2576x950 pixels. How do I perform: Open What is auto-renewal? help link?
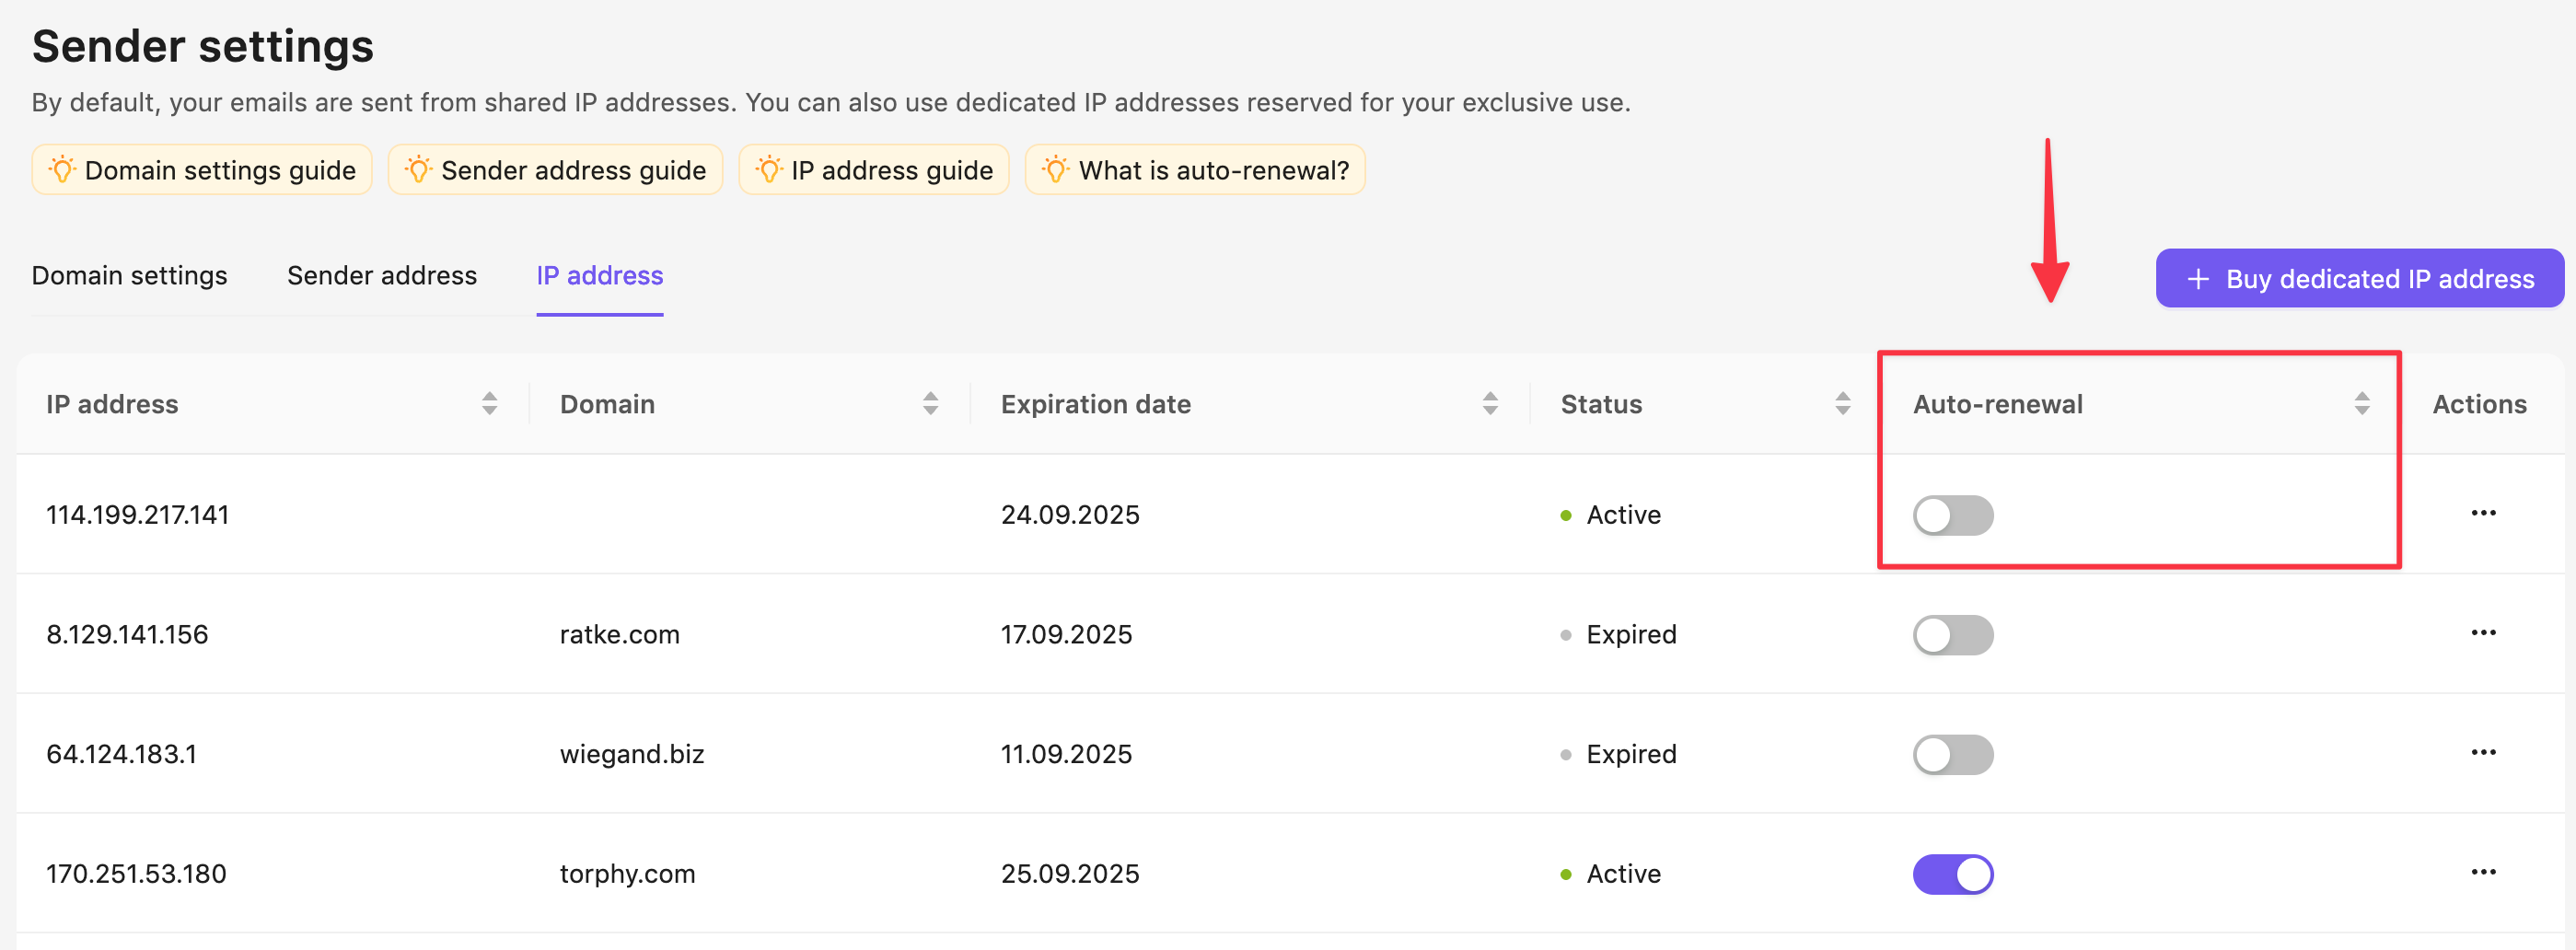tap(1194, 170)
